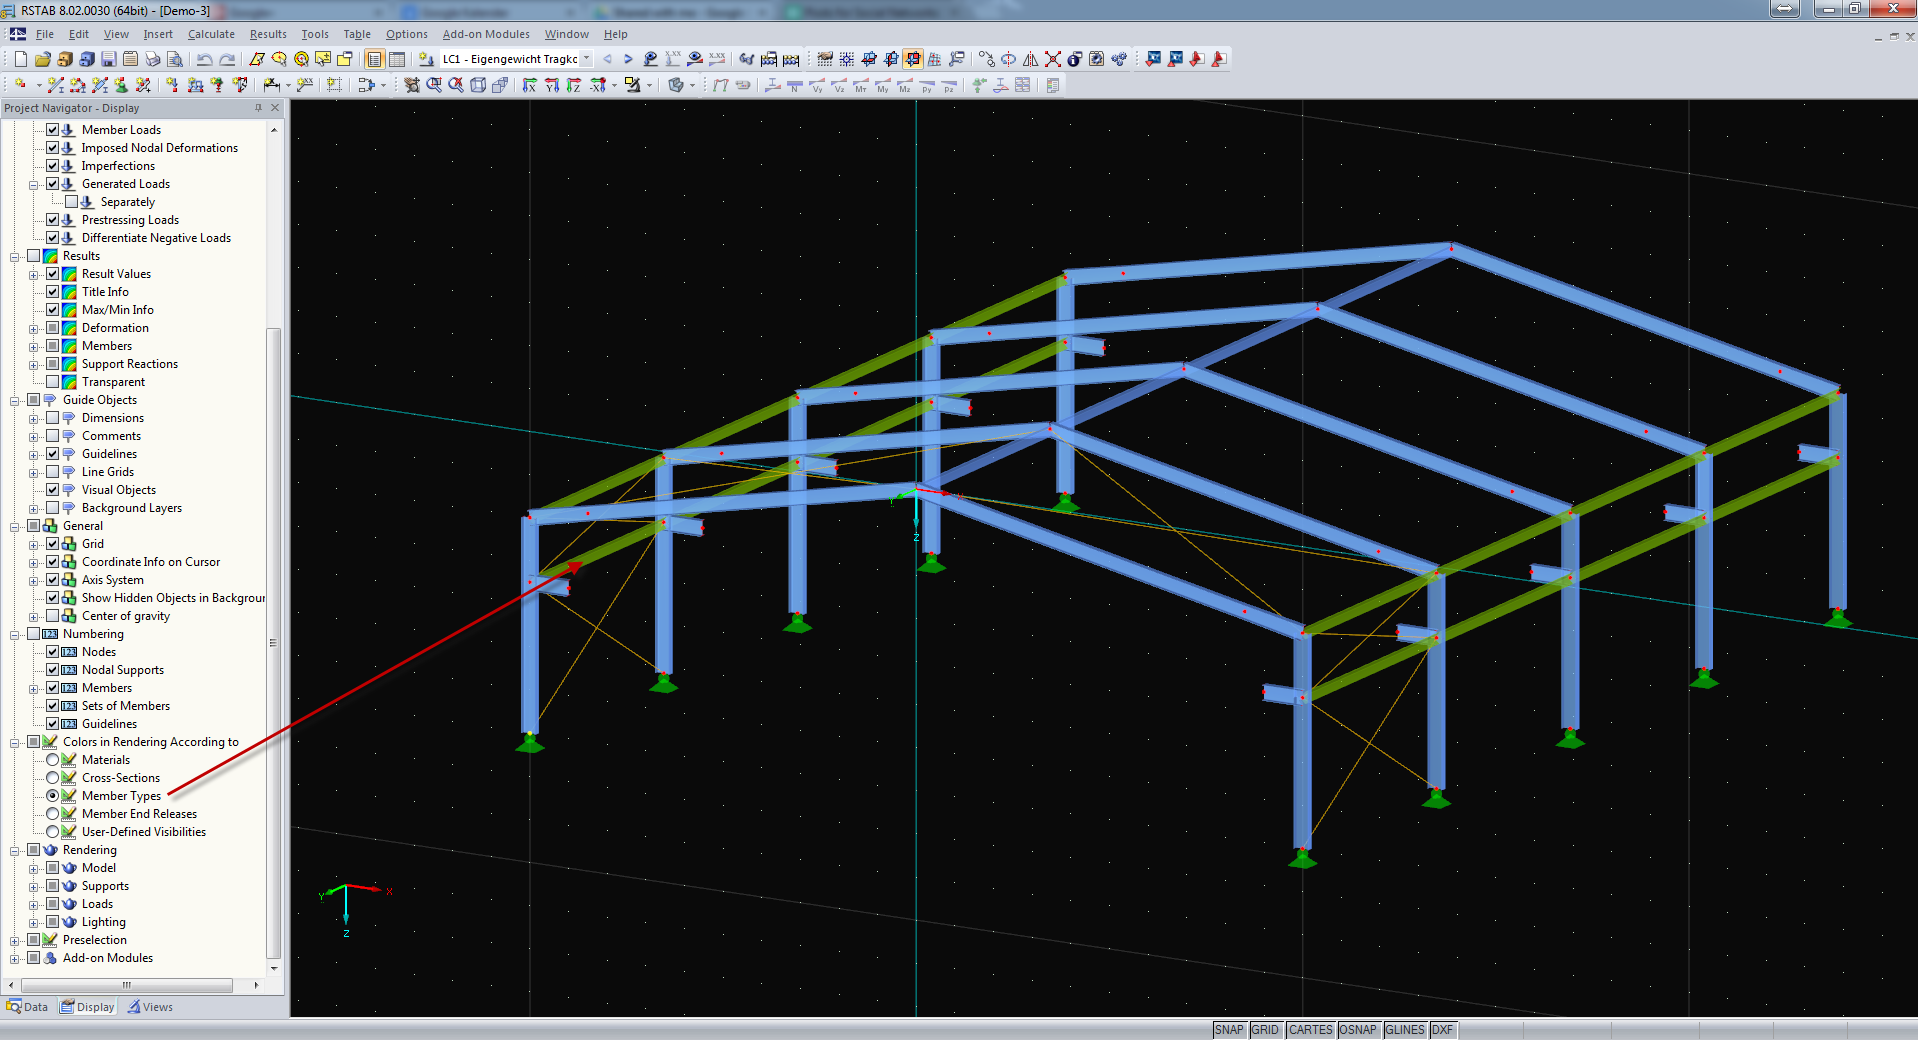Click the next load case arrow button

[x=627, y=59]
